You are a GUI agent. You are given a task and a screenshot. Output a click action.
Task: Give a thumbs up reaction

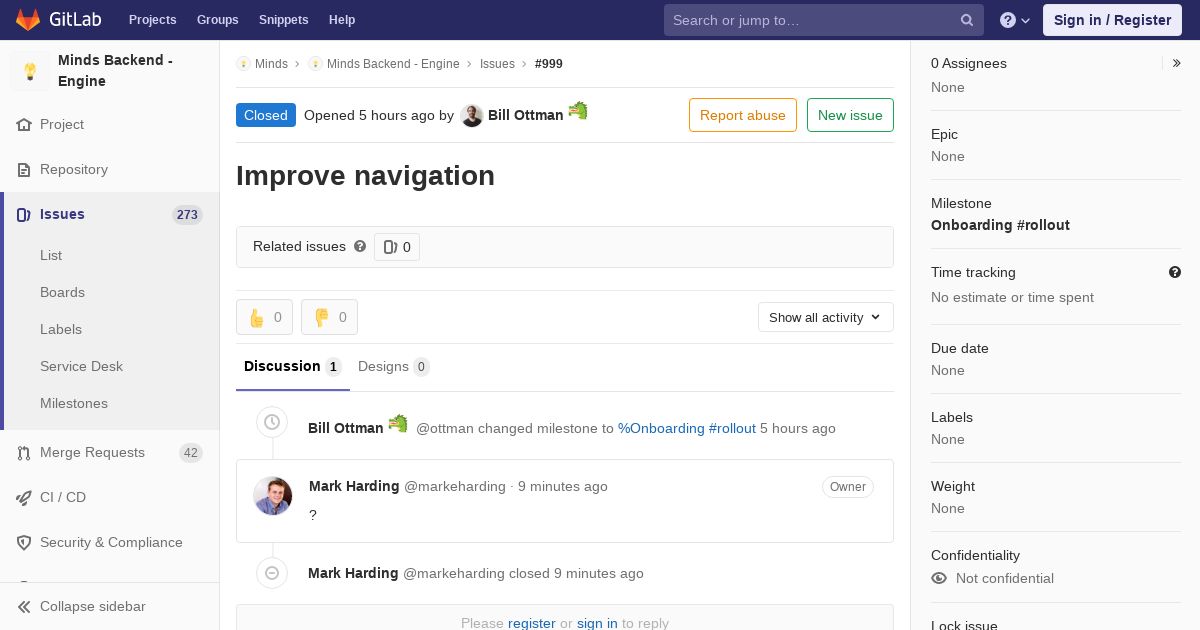point(264,317)
